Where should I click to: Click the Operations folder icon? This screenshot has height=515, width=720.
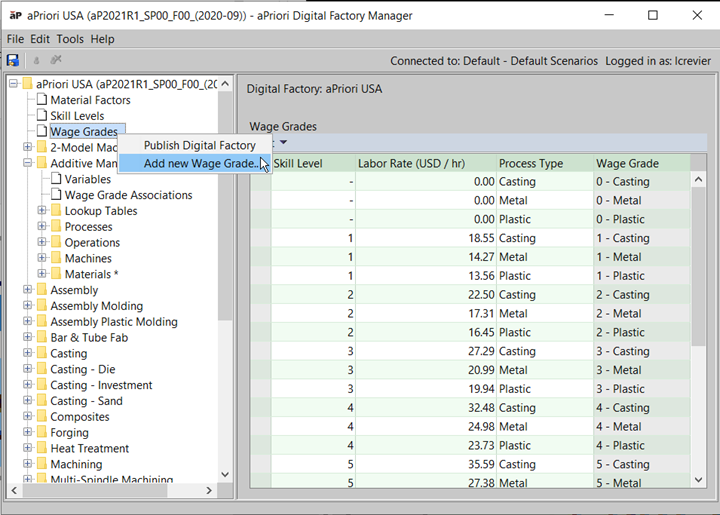pyautogui.click(x=56, y=242)
